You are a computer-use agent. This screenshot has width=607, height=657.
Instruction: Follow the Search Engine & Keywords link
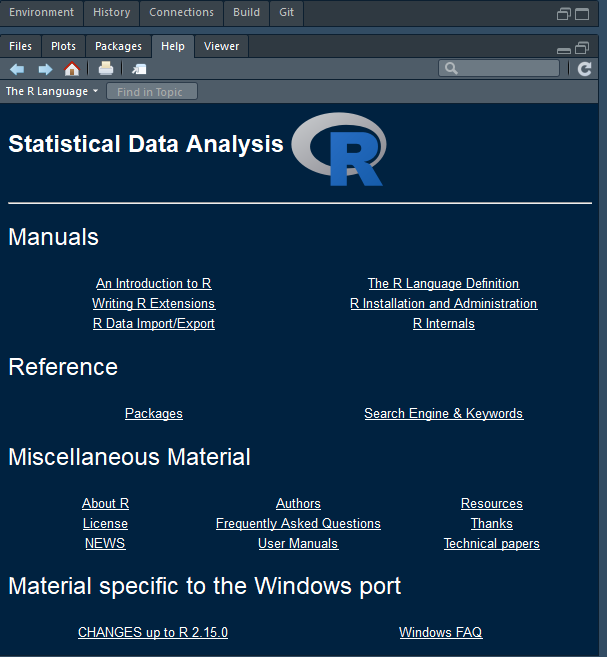pyautogui.click(x=443, y=414)
